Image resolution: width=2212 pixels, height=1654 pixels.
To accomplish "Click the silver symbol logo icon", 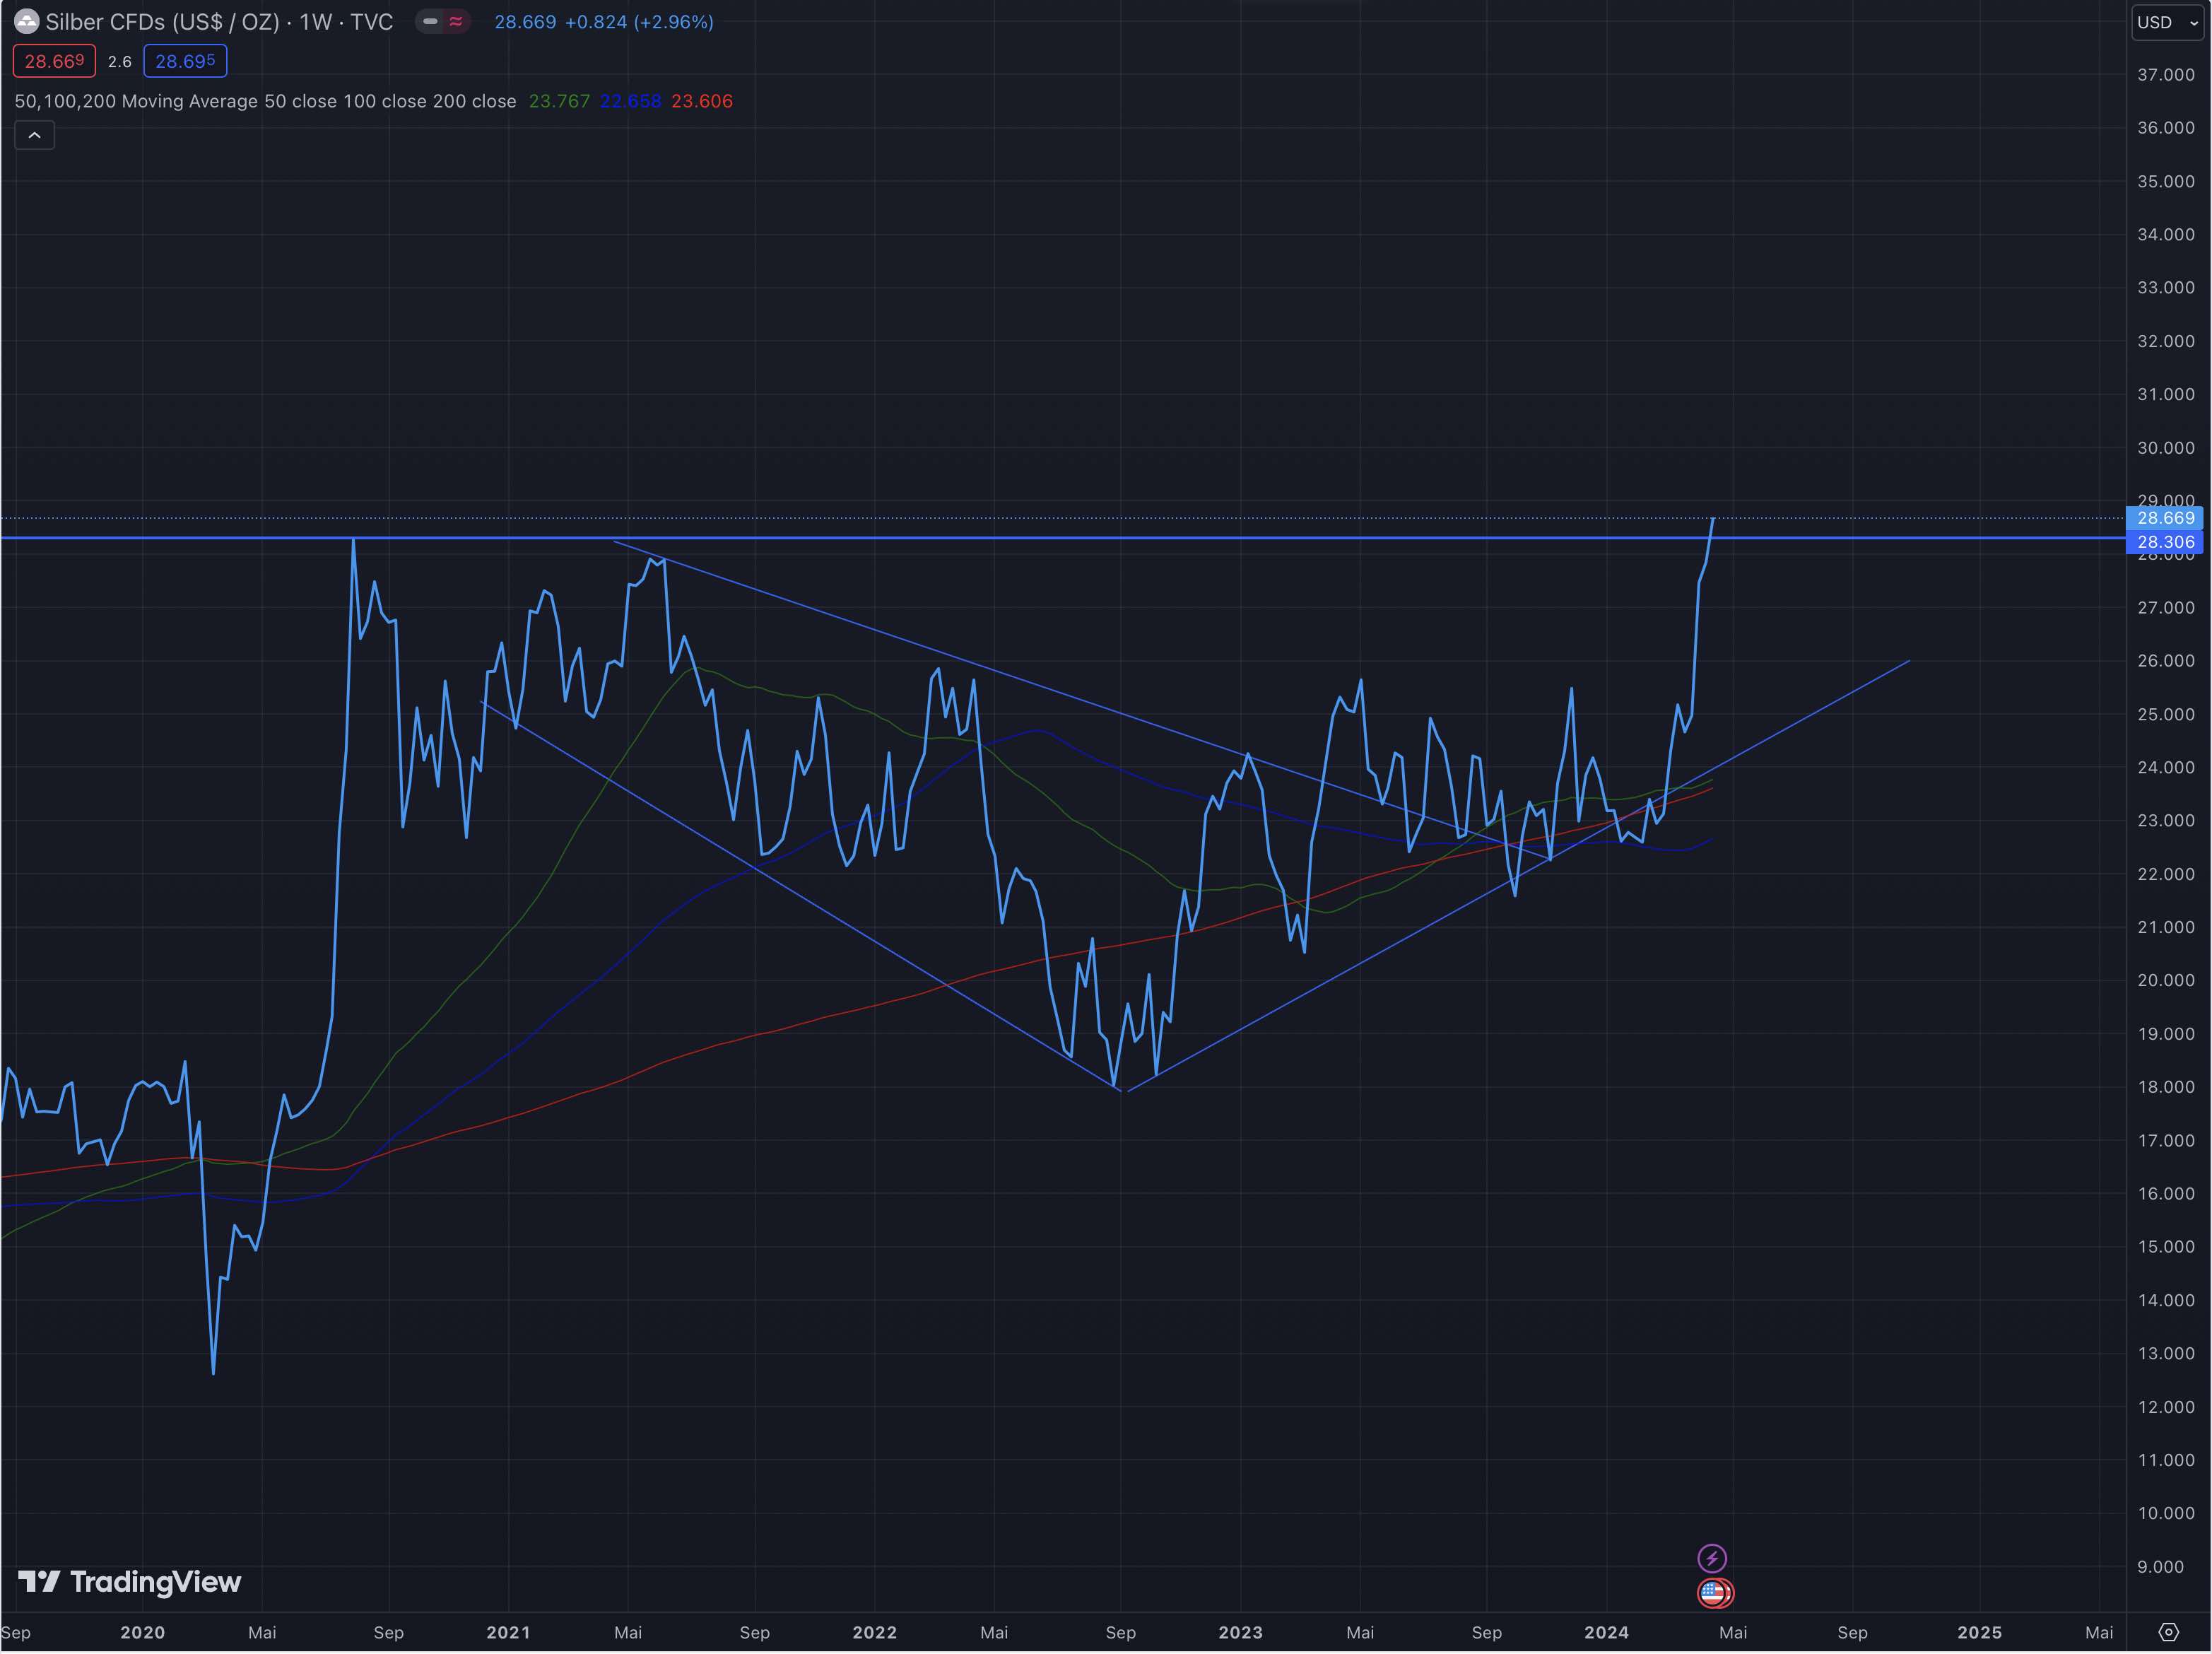I will pos(26,21).
